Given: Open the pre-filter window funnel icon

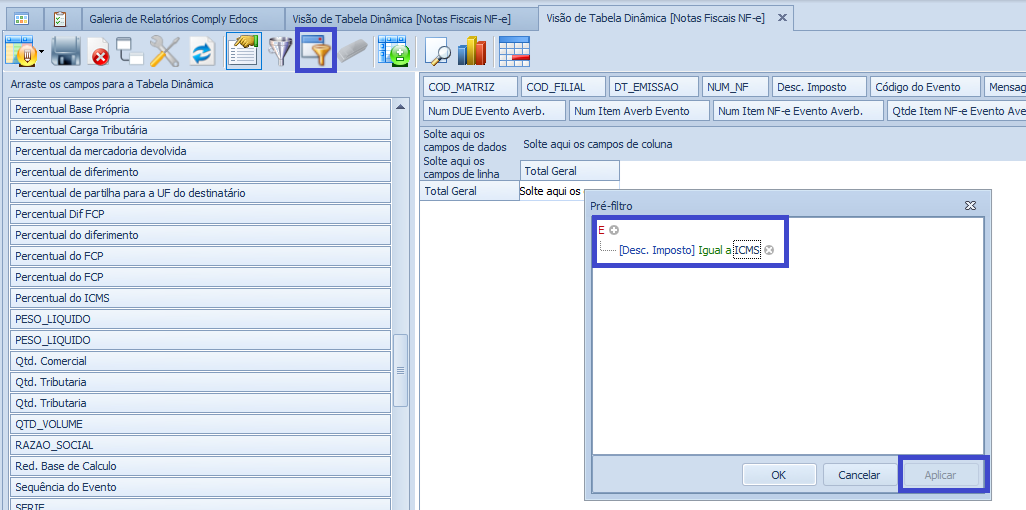Looking at the screenshot, I should point(316,50).
